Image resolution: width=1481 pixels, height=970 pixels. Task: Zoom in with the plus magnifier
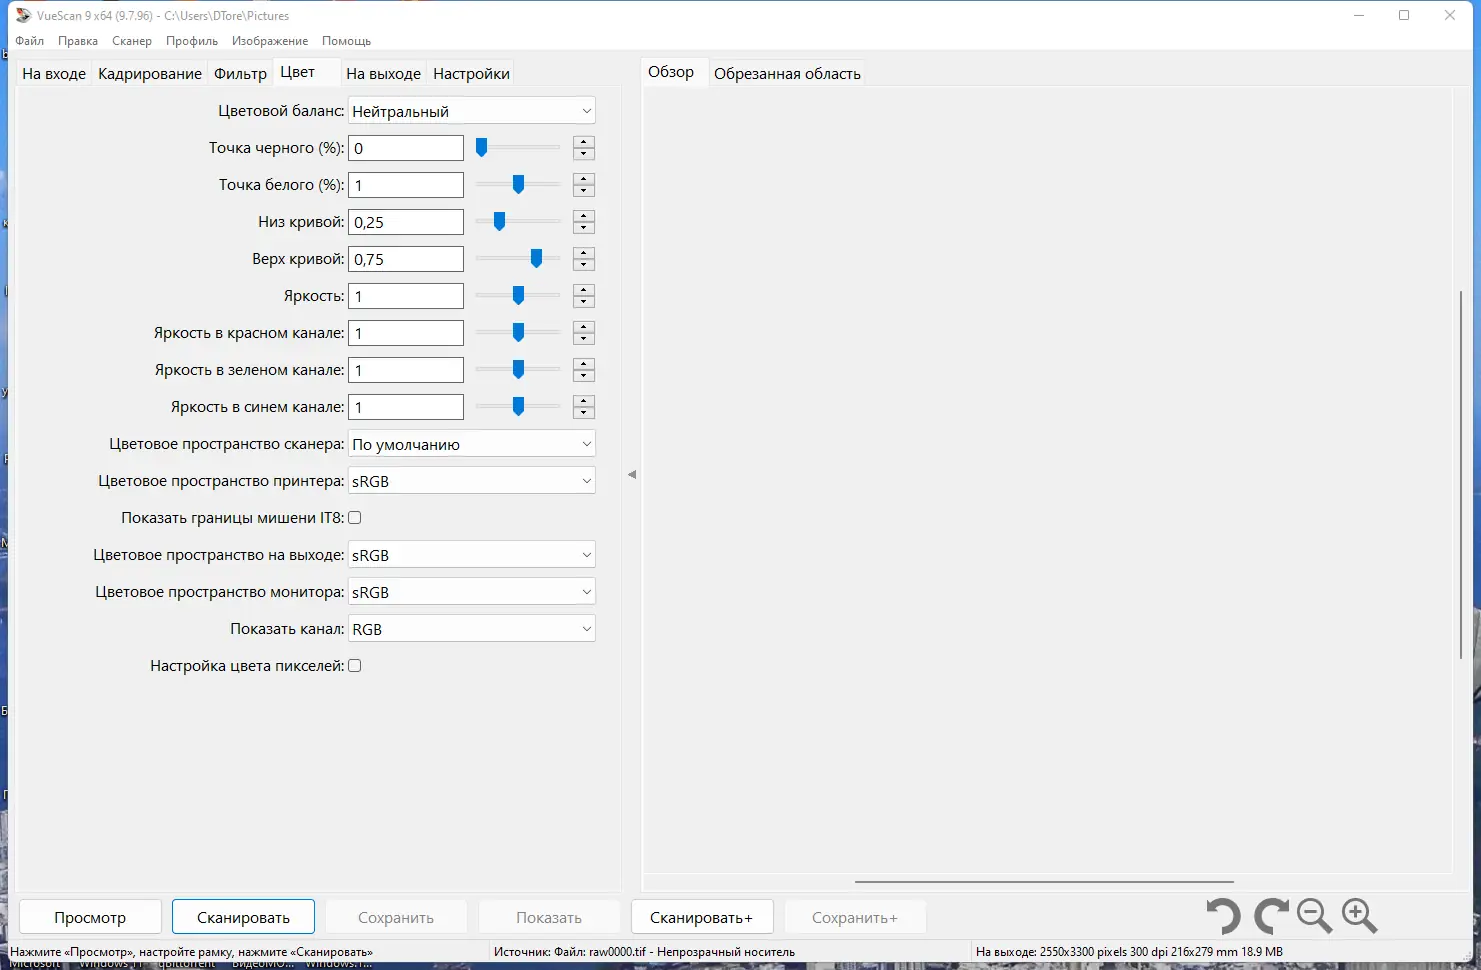tap(1360, 916)
